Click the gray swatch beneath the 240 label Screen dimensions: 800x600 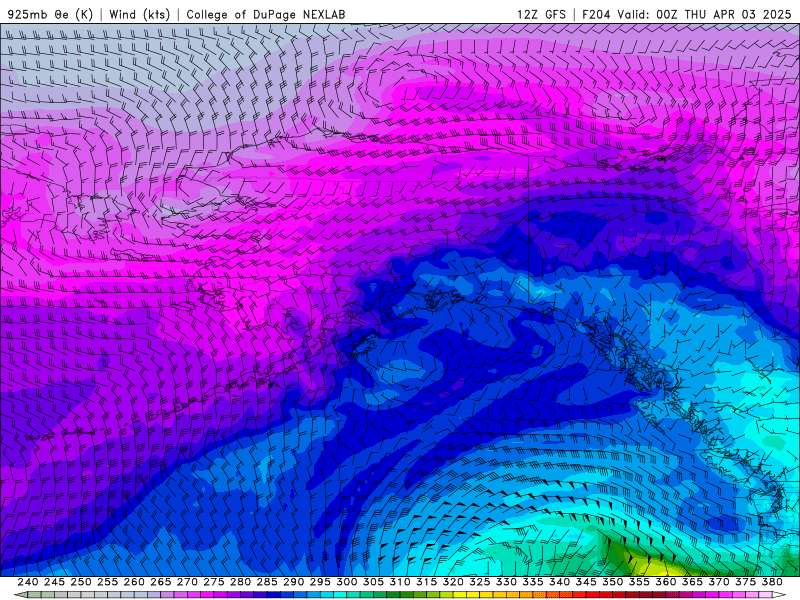click(x=34, y=595)
